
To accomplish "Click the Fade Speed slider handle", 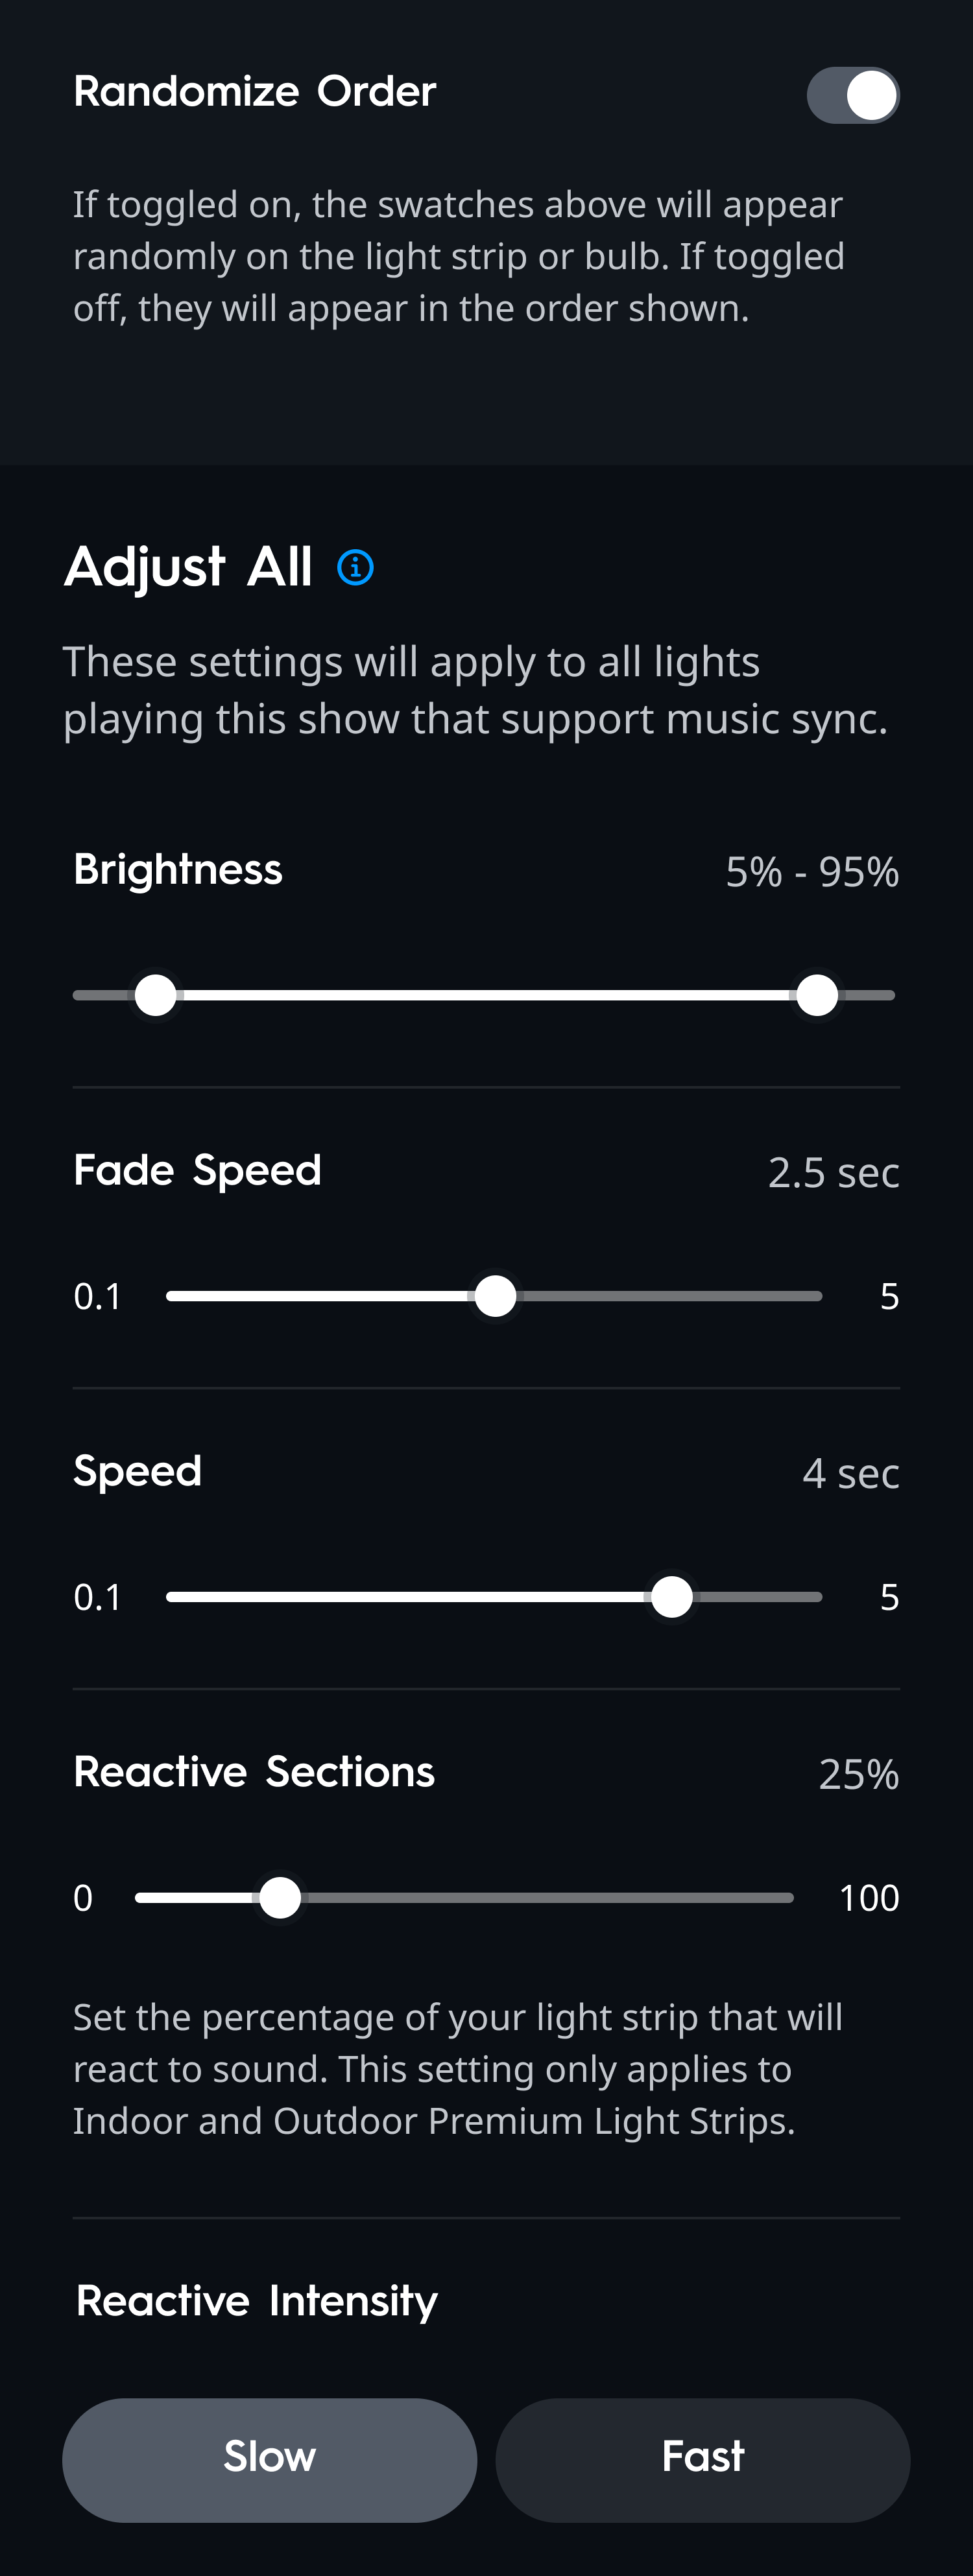I will click(x=495, y=1296).
